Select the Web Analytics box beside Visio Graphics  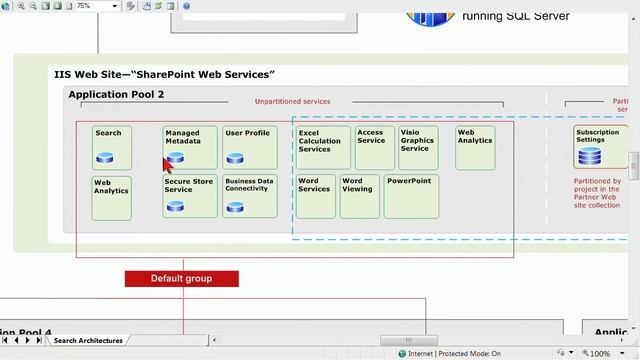point(475,147)
